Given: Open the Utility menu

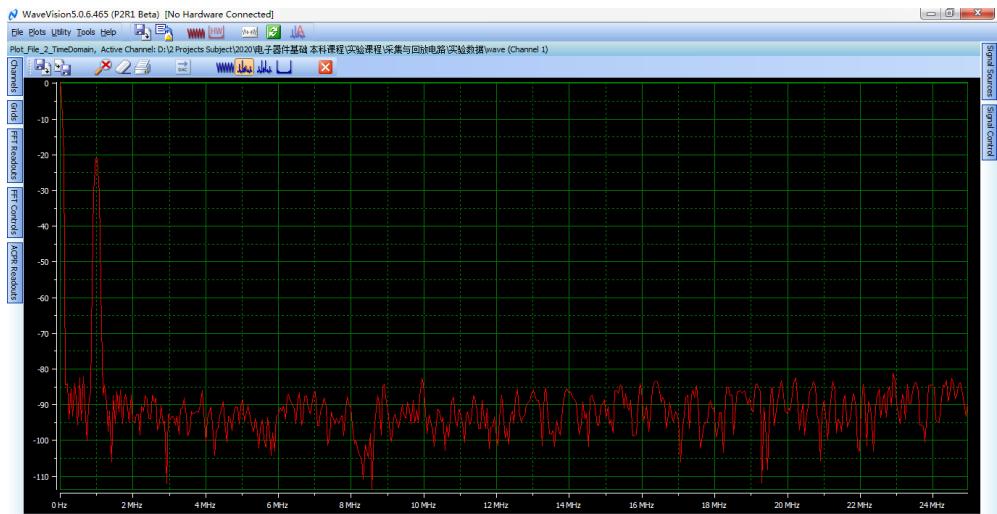Looking at the screenshot, I should point(62,32).
